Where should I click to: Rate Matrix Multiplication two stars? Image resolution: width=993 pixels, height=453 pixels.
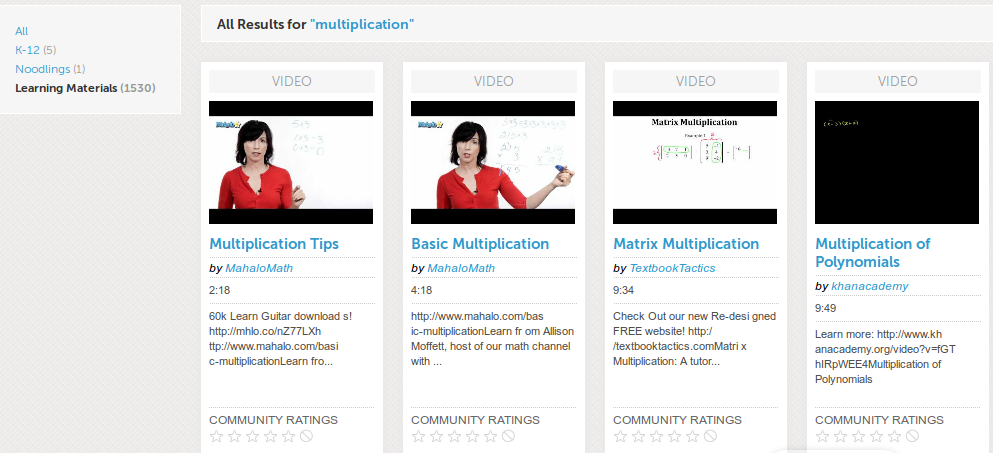638,436
